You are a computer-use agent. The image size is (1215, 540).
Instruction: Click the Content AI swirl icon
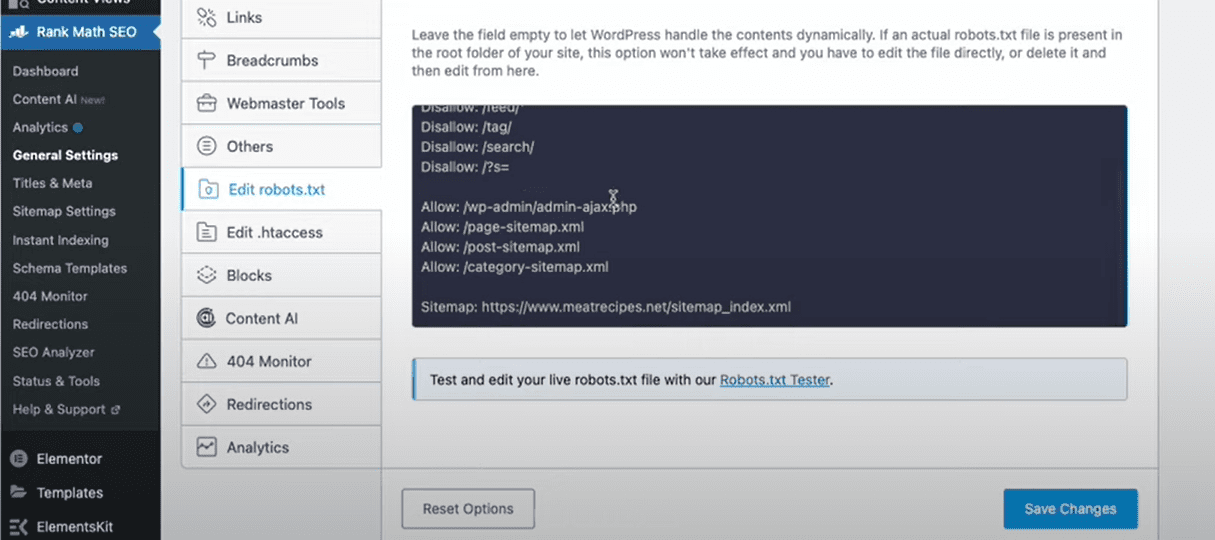(207, 318)
